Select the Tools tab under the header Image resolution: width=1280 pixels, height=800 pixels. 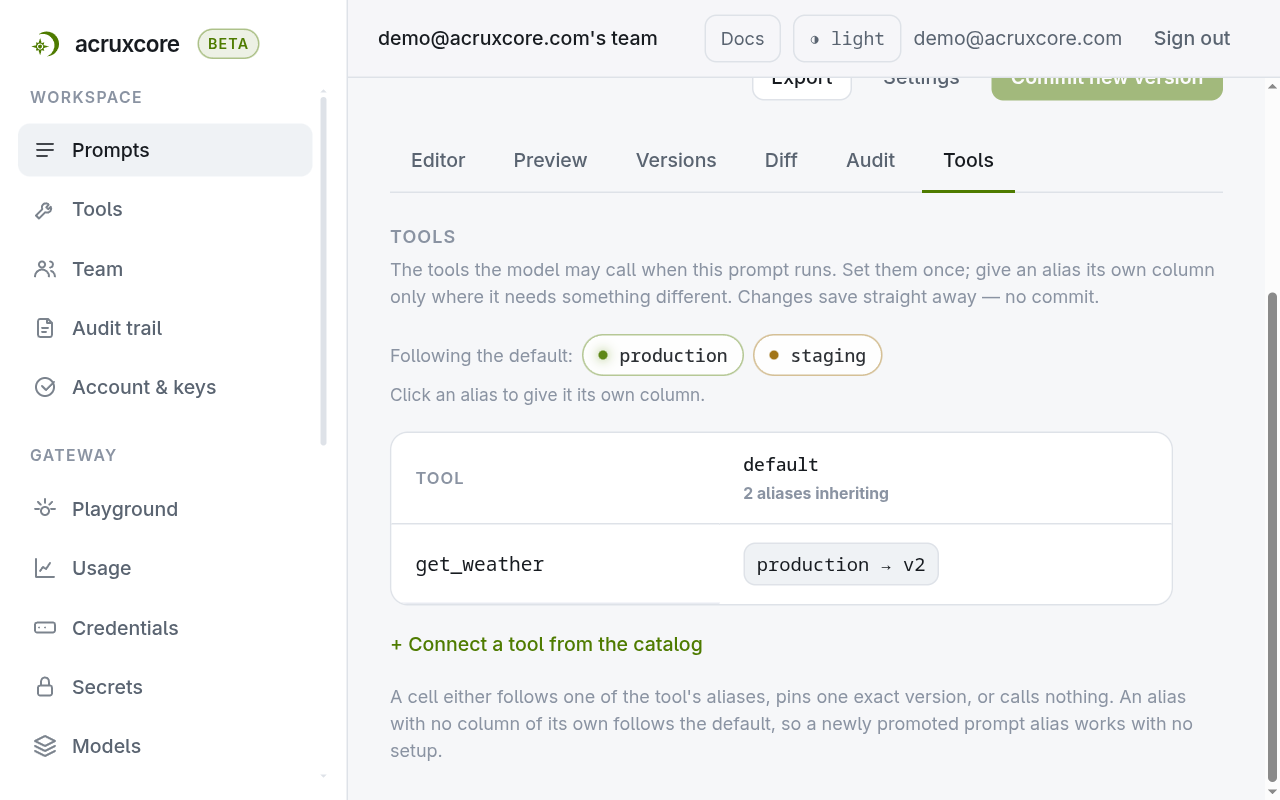pyautogui.click(x=968, y=160)
